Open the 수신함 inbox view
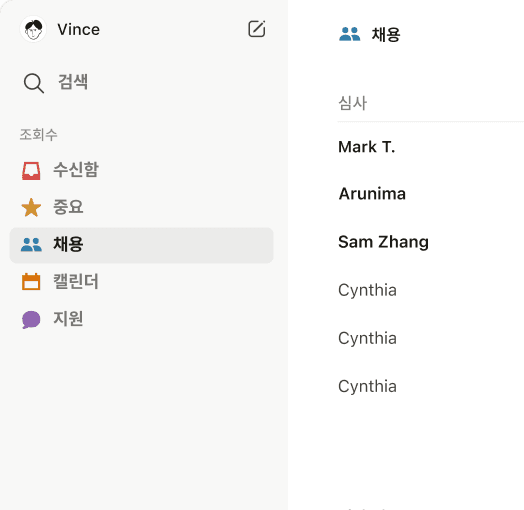This screenshot has height=510, width=524. tap(142, 170)
